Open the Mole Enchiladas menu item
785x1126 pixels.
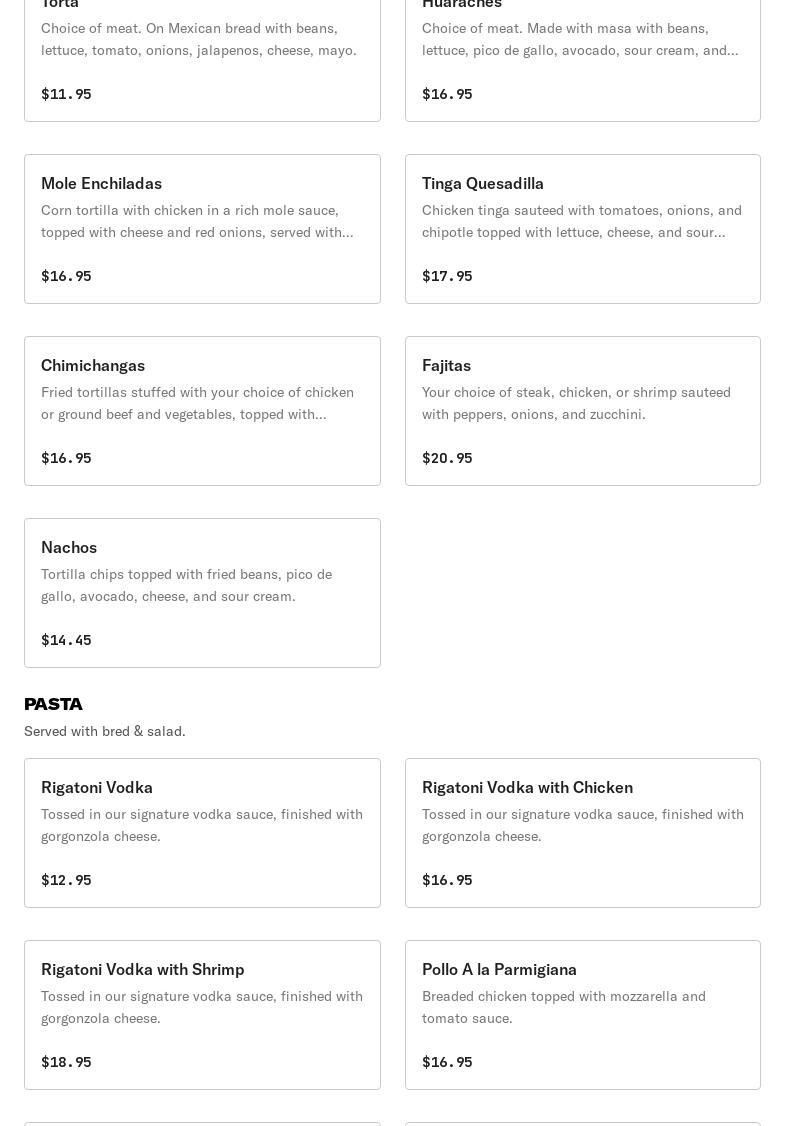(x=101, y=184)
